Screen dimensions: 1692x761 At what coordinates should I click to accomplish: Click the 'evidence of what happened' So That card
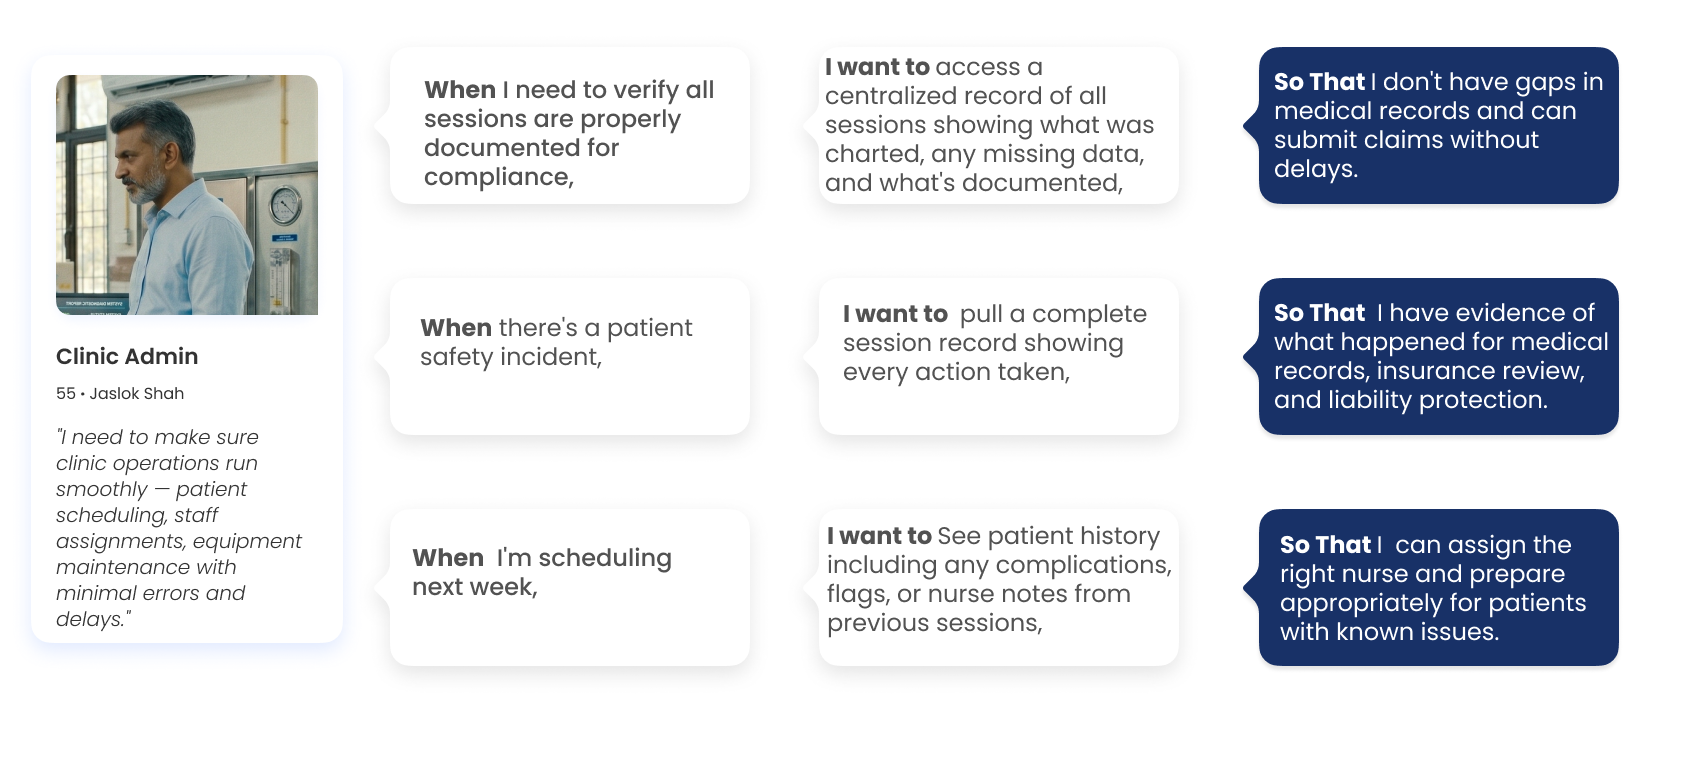(1439, 356)
